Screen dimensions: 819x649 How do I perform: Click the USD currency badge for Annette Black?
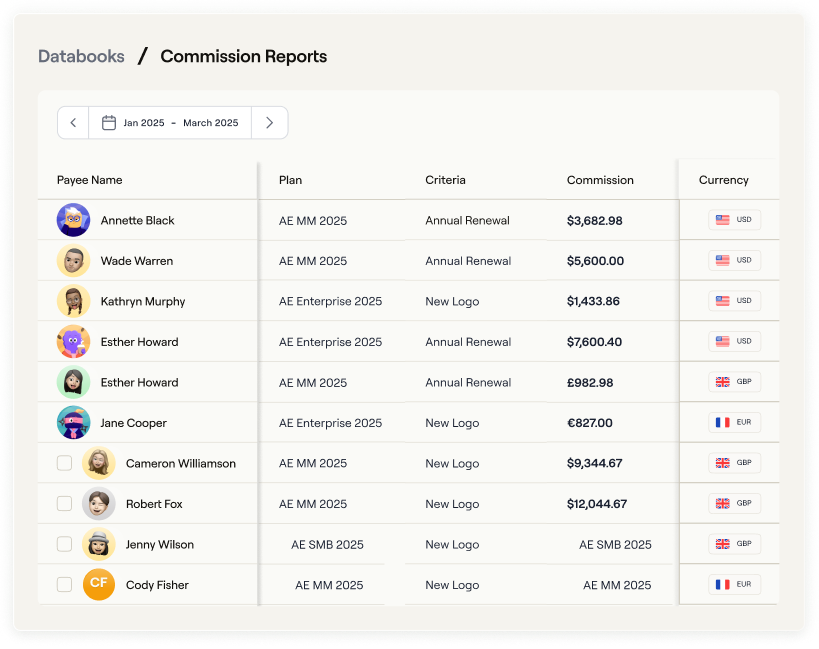(734, 220)
